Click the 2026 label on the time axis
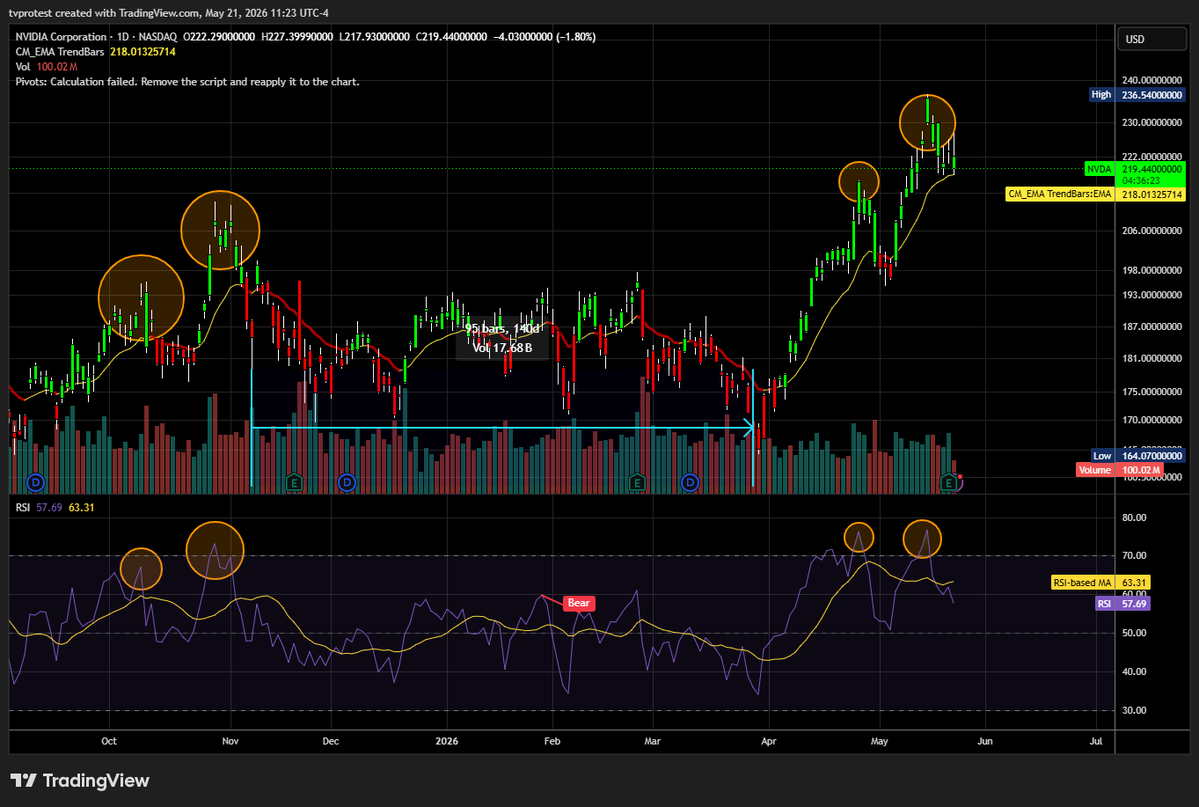 coord(447,741)
